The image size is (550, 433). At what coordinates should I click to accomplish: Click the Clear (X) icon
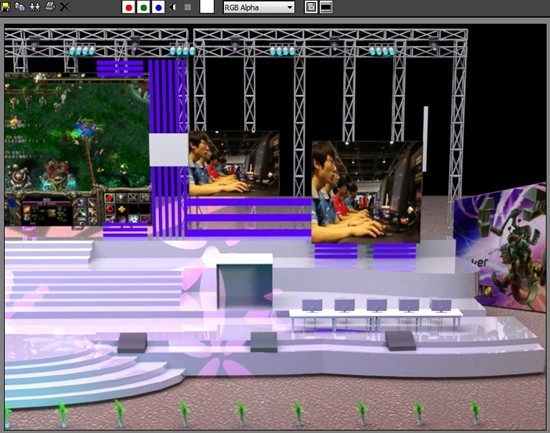click(64, 7)
